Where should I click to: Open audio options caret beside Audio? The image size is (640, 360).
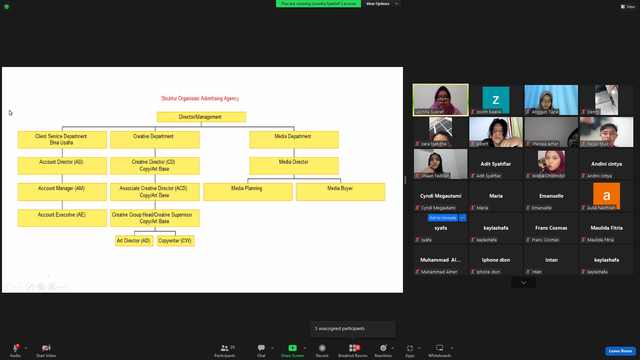[x=26, y=348]
